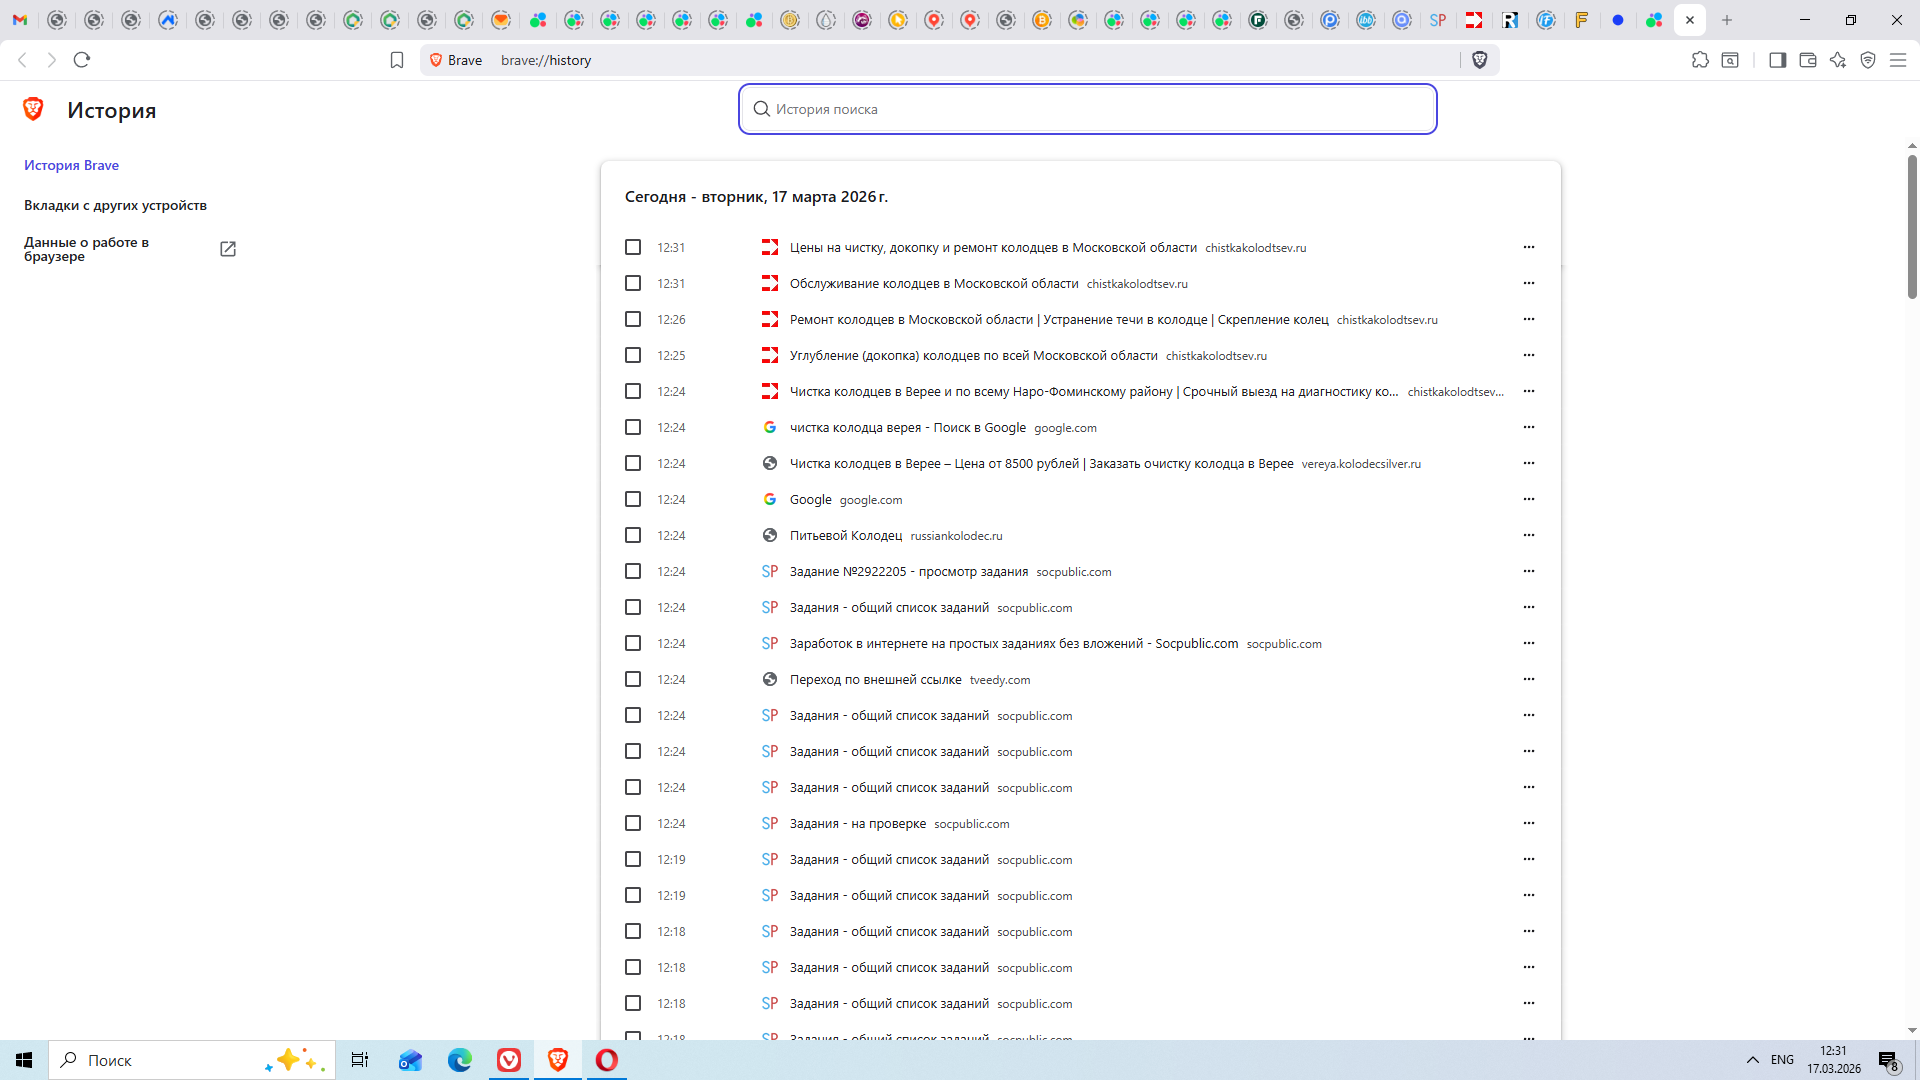Open the Extensions puzzle icon
Image resolution: width=1920 pixels, height=1080 pixels.
pos(1700,60)
